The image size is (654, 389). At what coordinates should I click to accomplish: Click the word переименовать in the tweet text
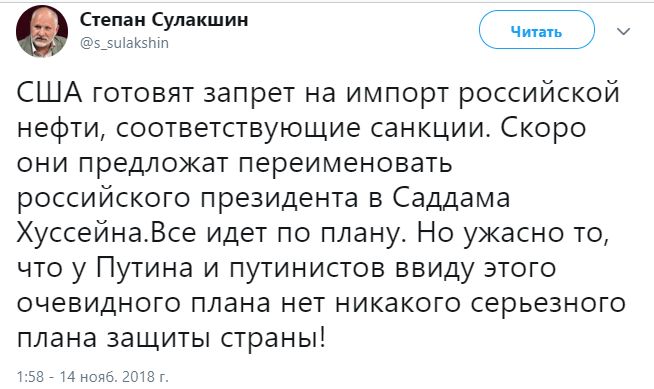345,163
